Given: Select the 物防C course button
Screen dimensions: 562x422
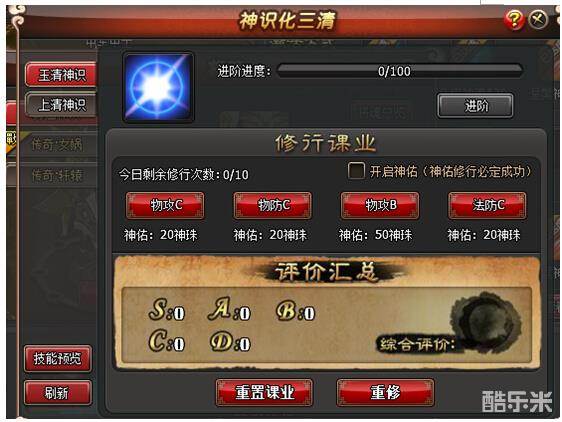Looking at the screenshot, I should point(273,205).
